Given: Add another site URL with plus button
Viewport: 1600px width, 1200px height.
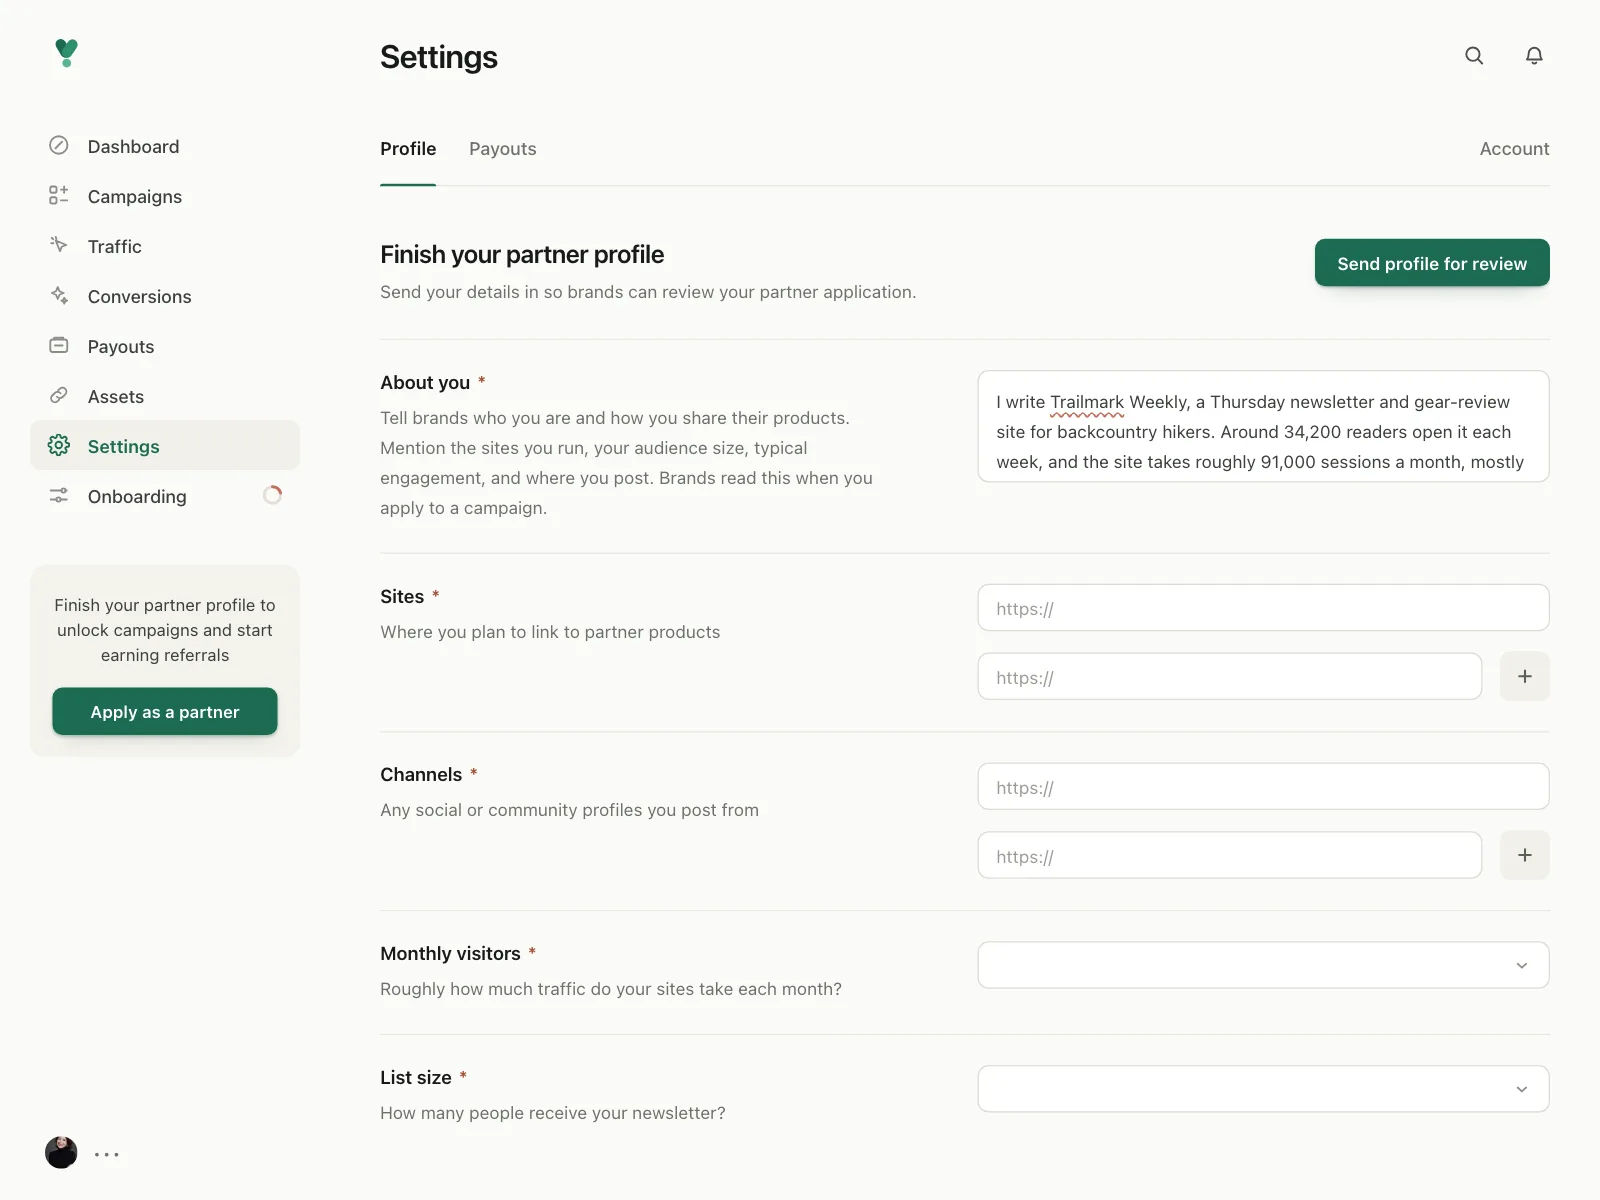Looking at the screenshot, I should point(1525,677).
